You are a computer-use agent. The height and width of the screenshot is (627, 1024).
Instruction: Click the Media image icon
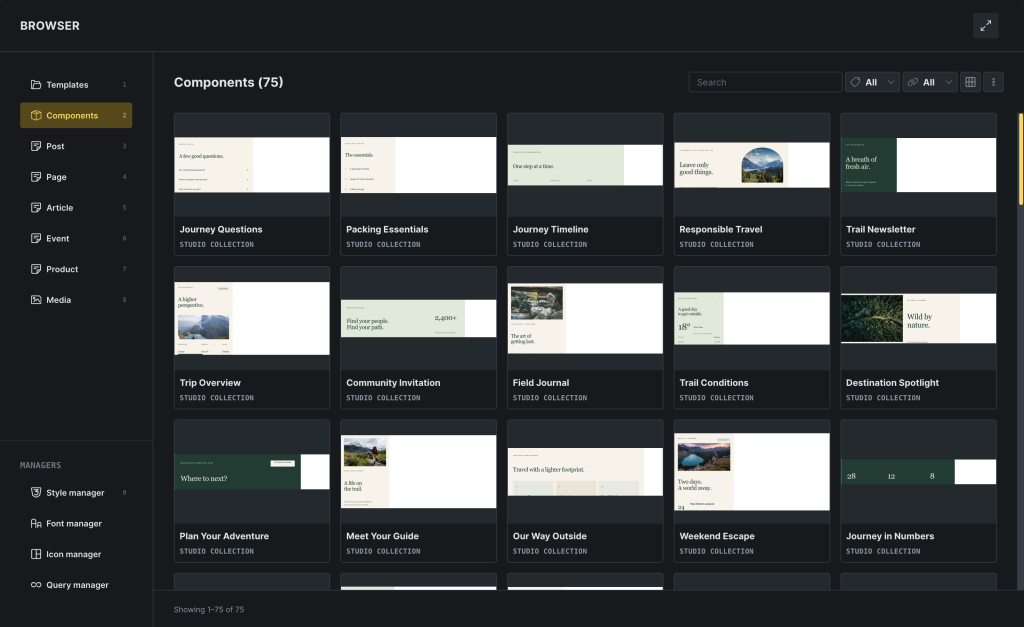(x=36, y=300)
